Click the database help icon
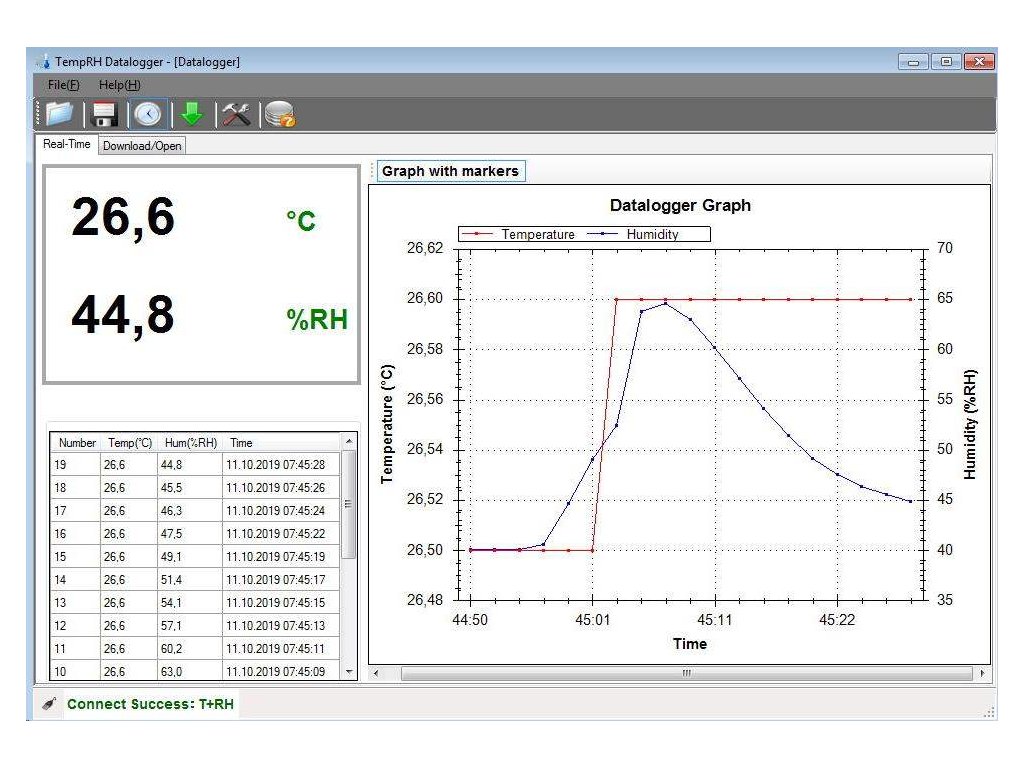Viewport: 1024px width, 768px height. tap(280, 115)
